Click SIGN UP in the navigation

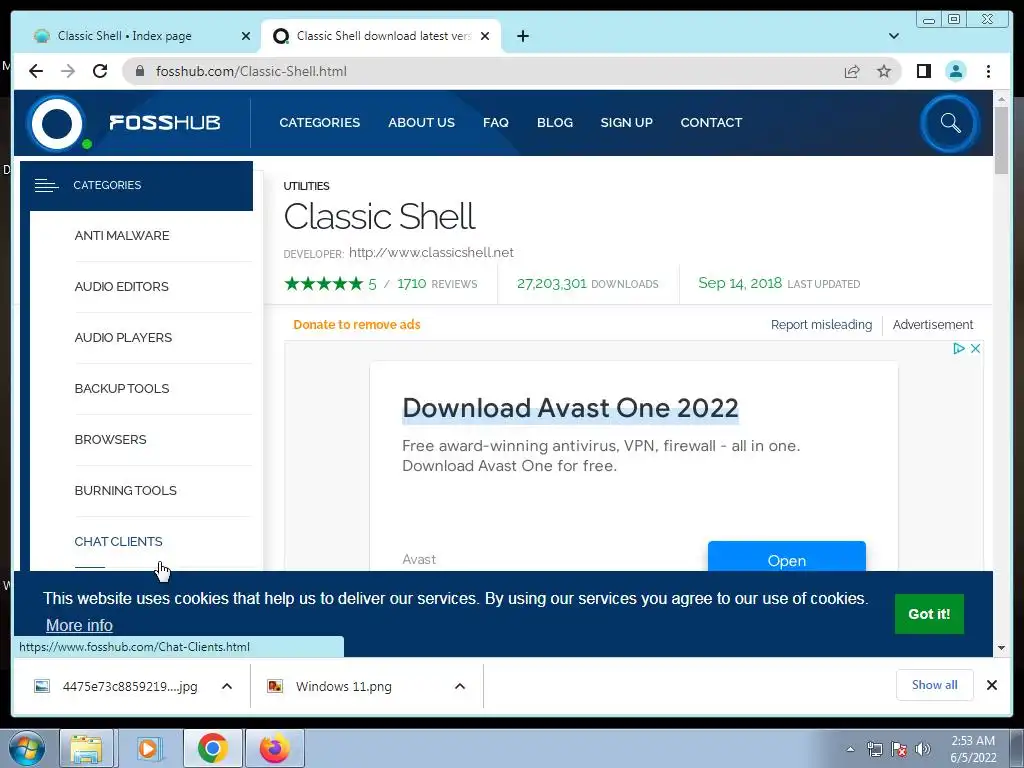tap(626, 123)
